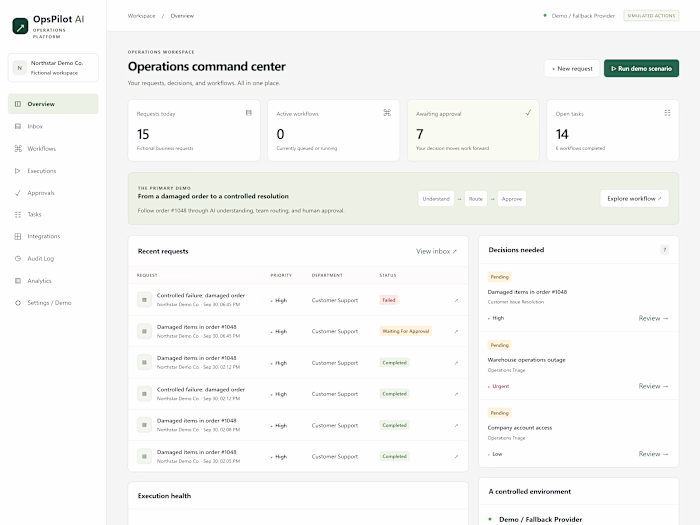
Task: Click the Route step chip
Action: [475, 199]
